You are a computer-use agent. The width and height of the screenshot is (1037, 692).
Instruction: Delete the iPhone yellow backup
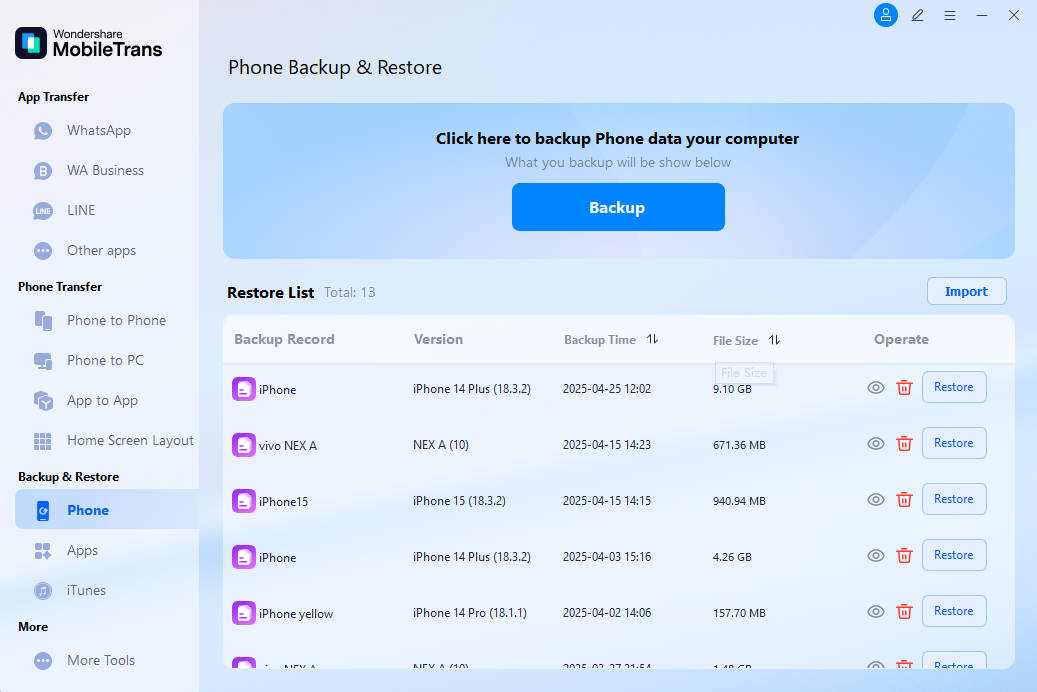click(x=904, y=612)
